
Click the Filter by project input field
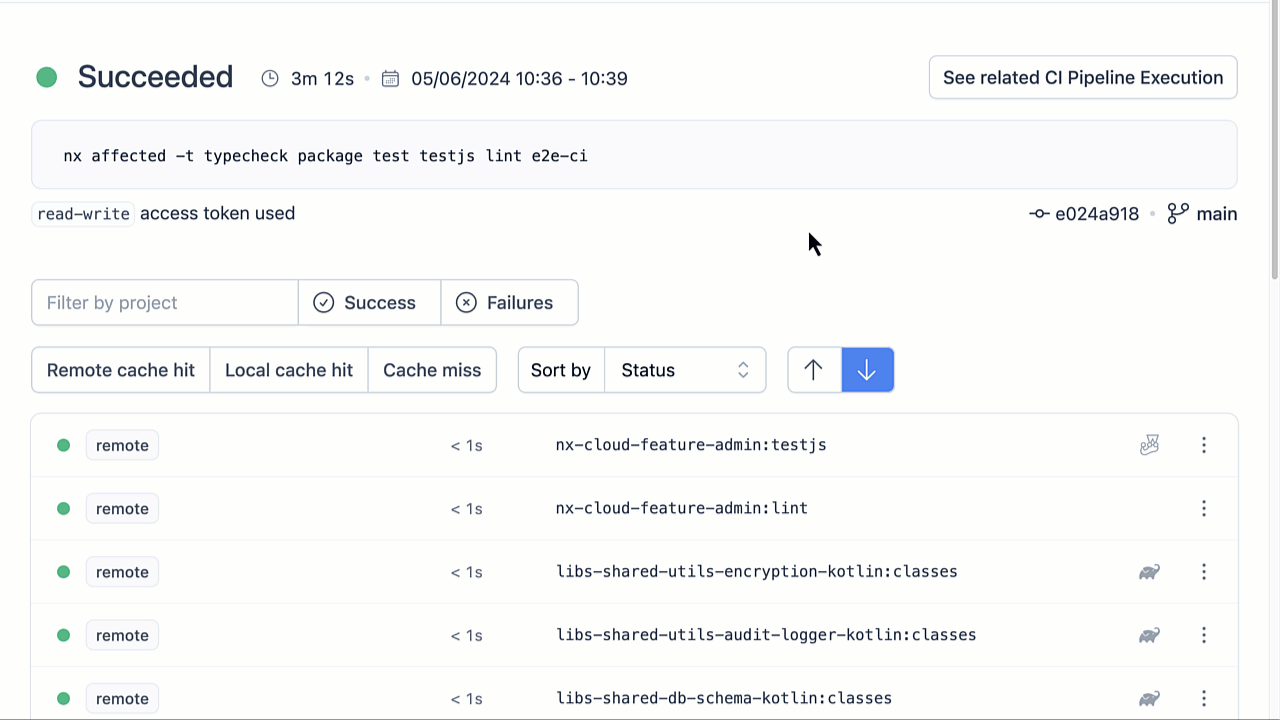pyautogui.click(x=165, y=303)
